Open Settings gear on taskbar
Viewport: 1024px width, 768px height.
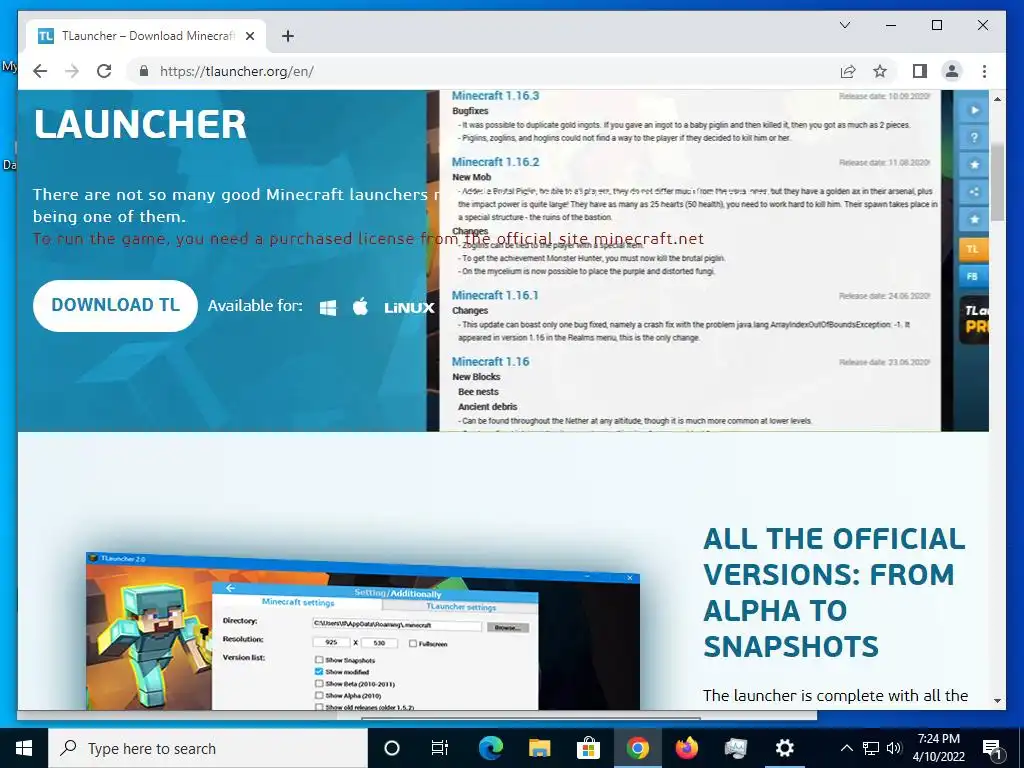(x=784, y=748)
